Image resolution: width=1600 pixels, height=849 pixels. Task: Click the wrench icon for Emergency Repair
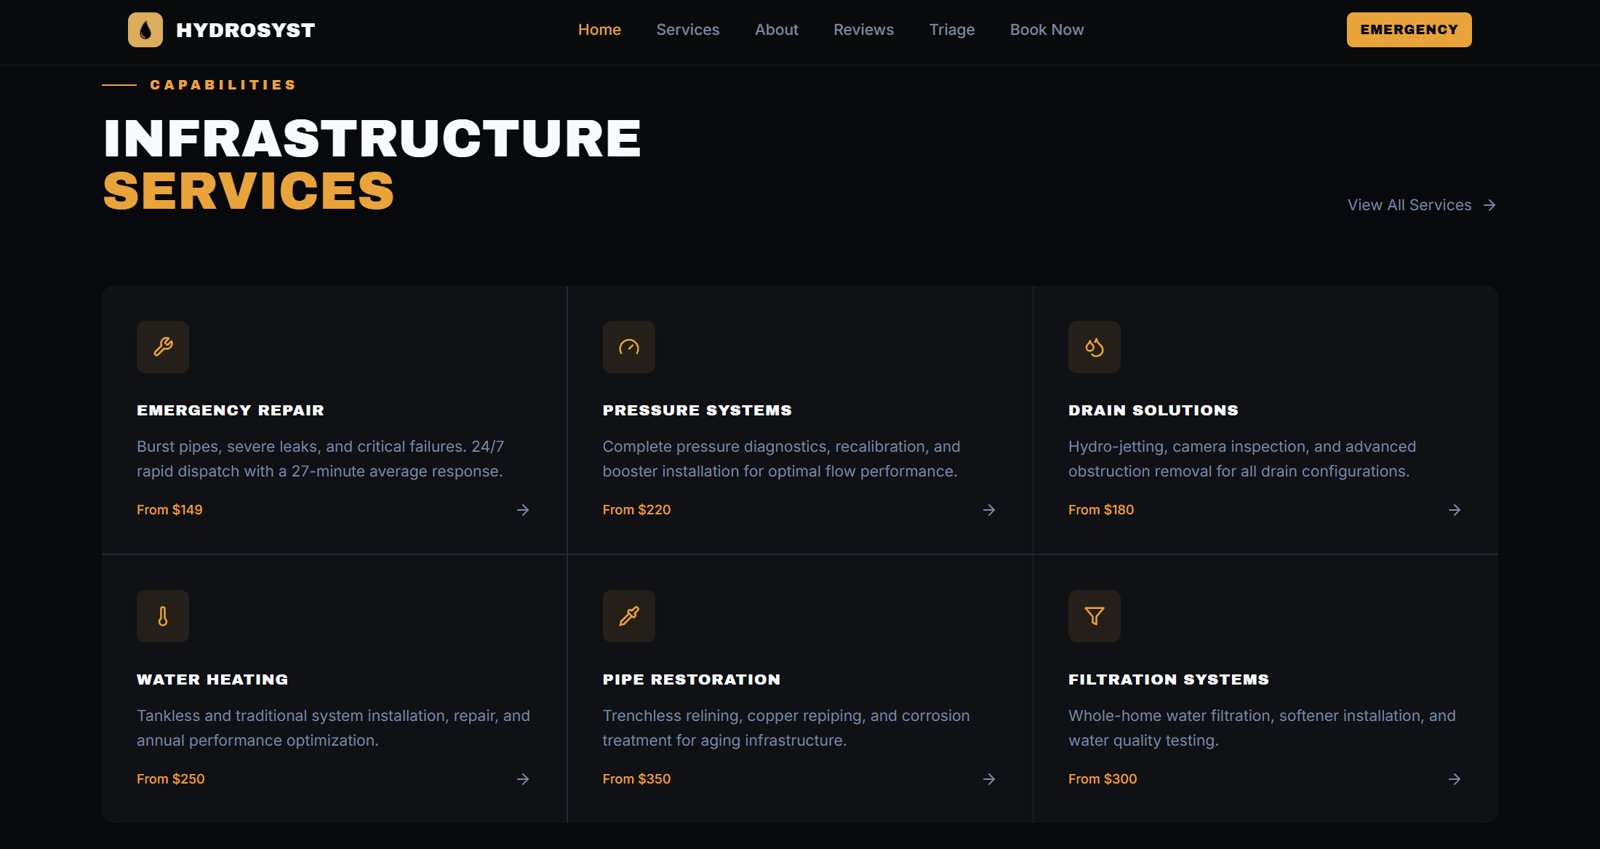pos(163,347)
